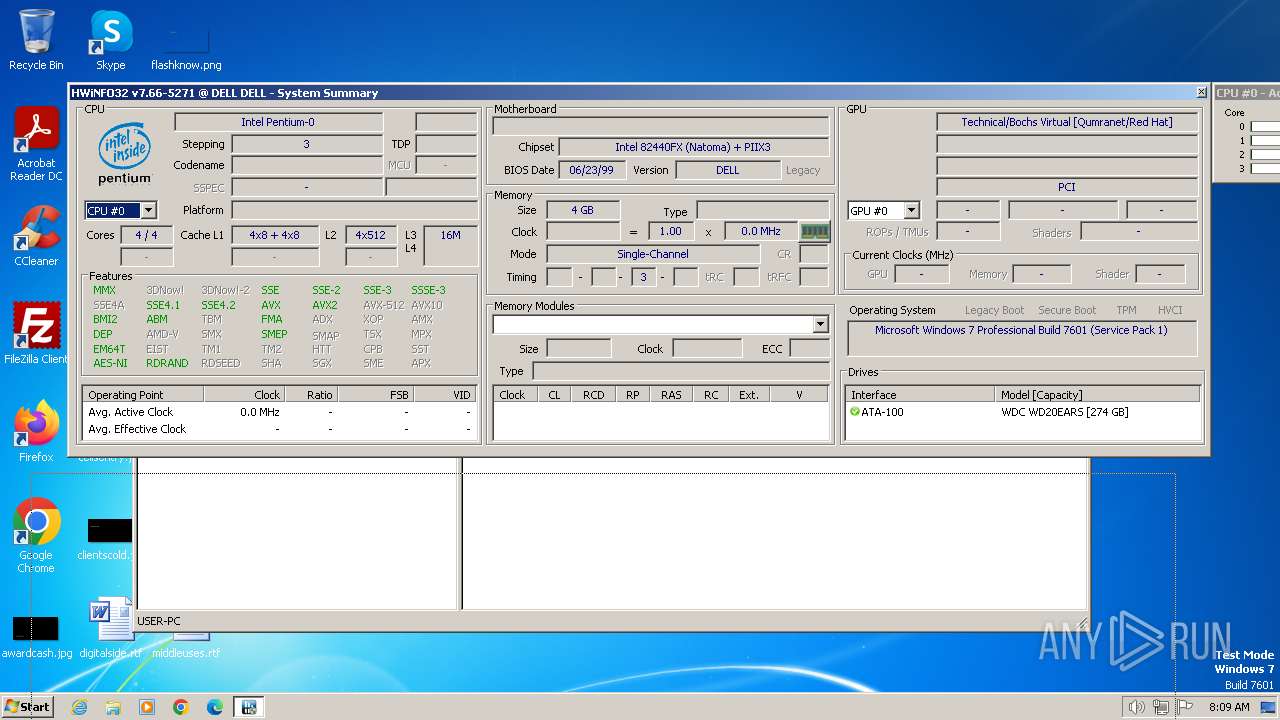The image size is (1280, 720).
Task: Click the Chipset field Intel 82440FX
Action: [x=692, y=147]
